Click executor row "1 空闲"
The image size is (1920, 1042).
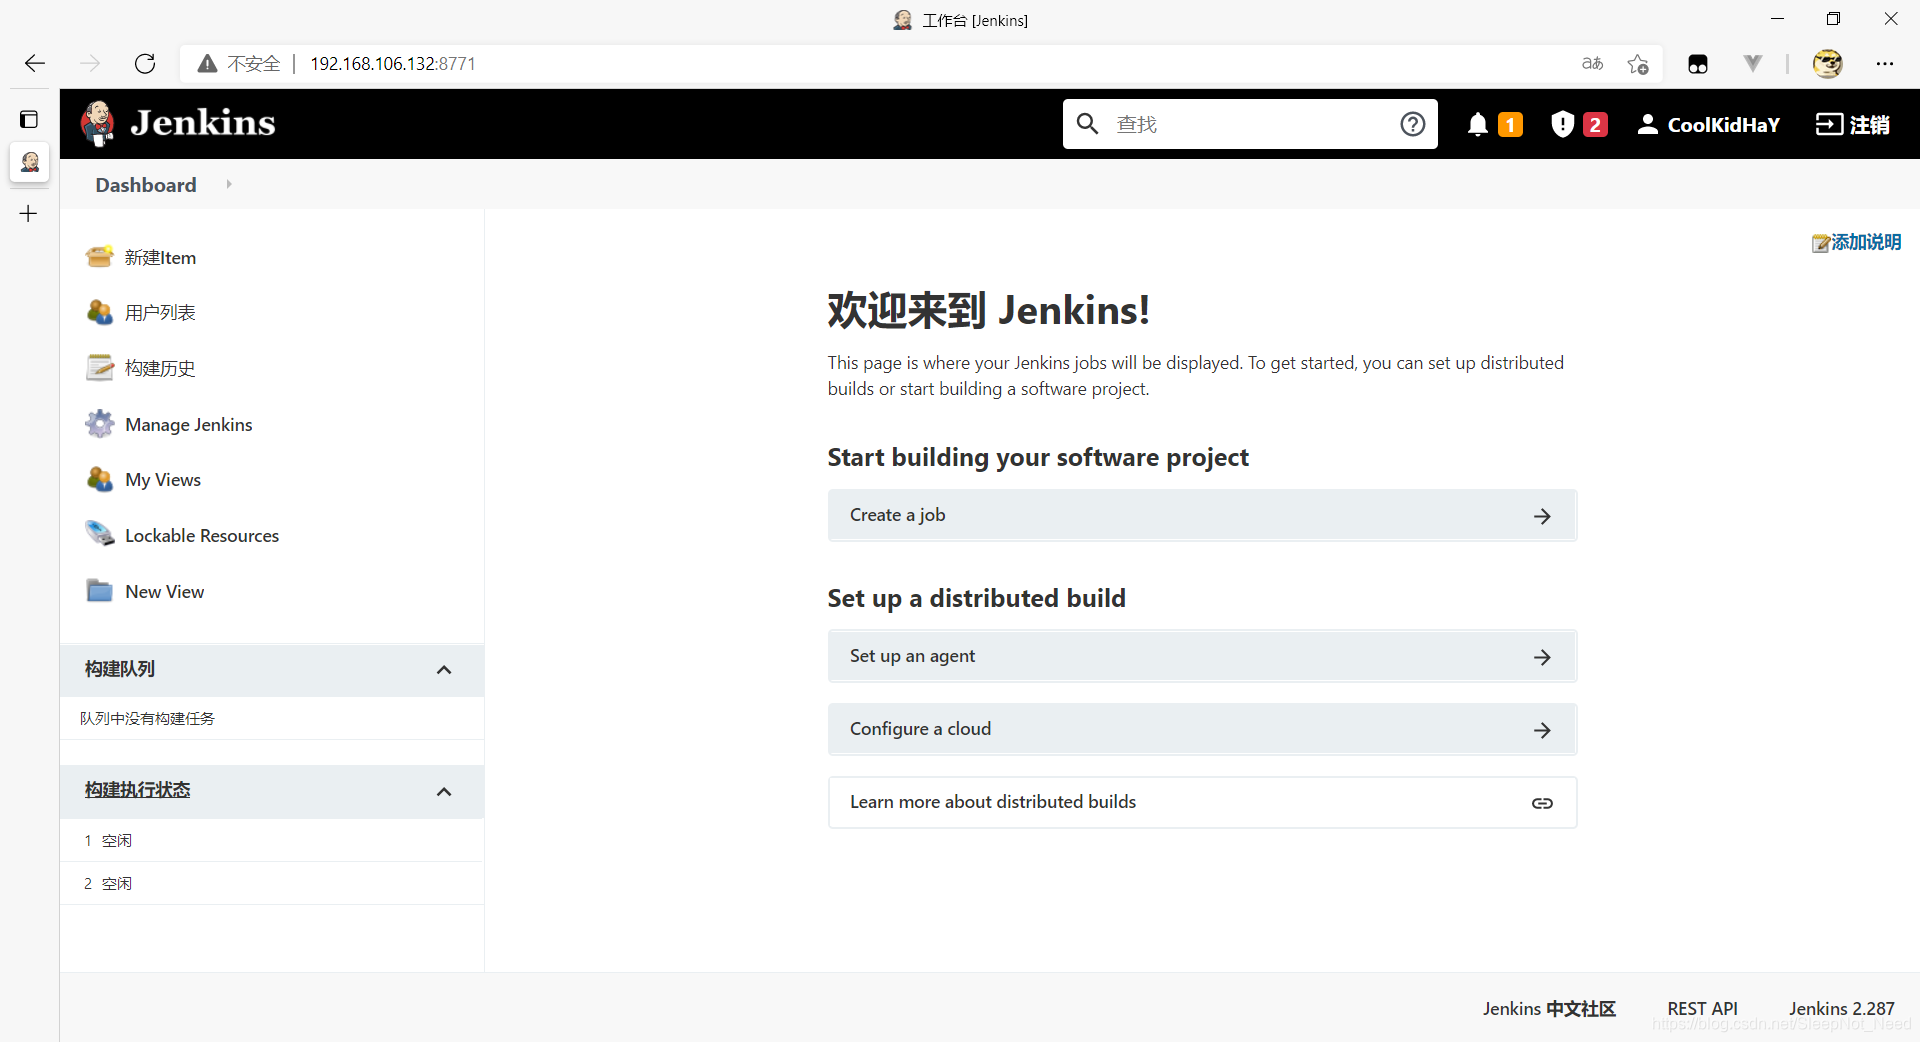pyautogui.click(x=272, y=841)
